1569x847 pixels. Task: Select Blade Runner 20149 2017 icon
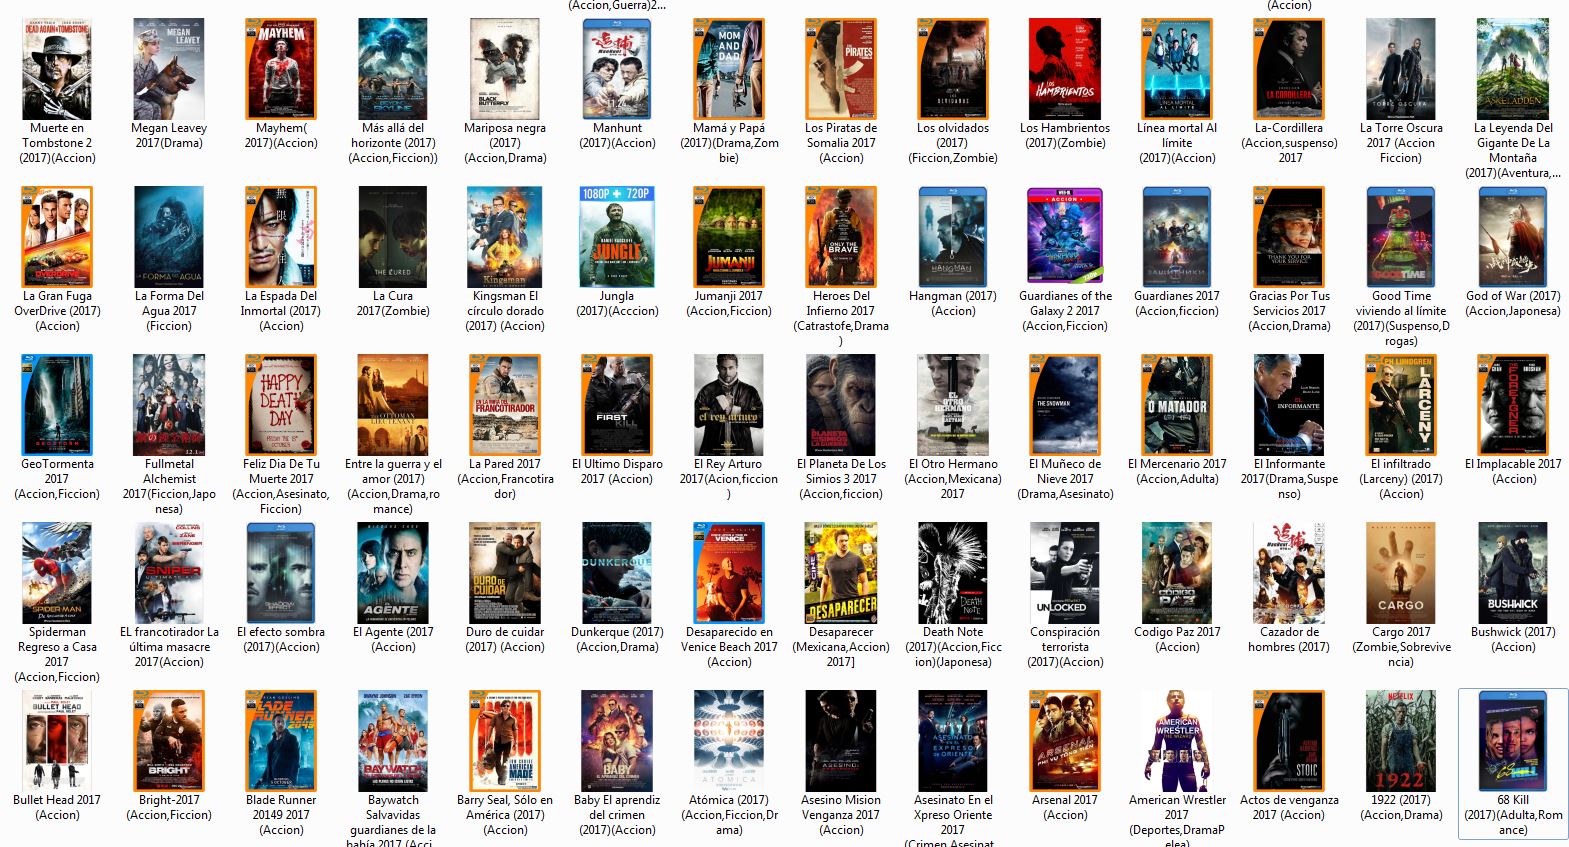281,741
